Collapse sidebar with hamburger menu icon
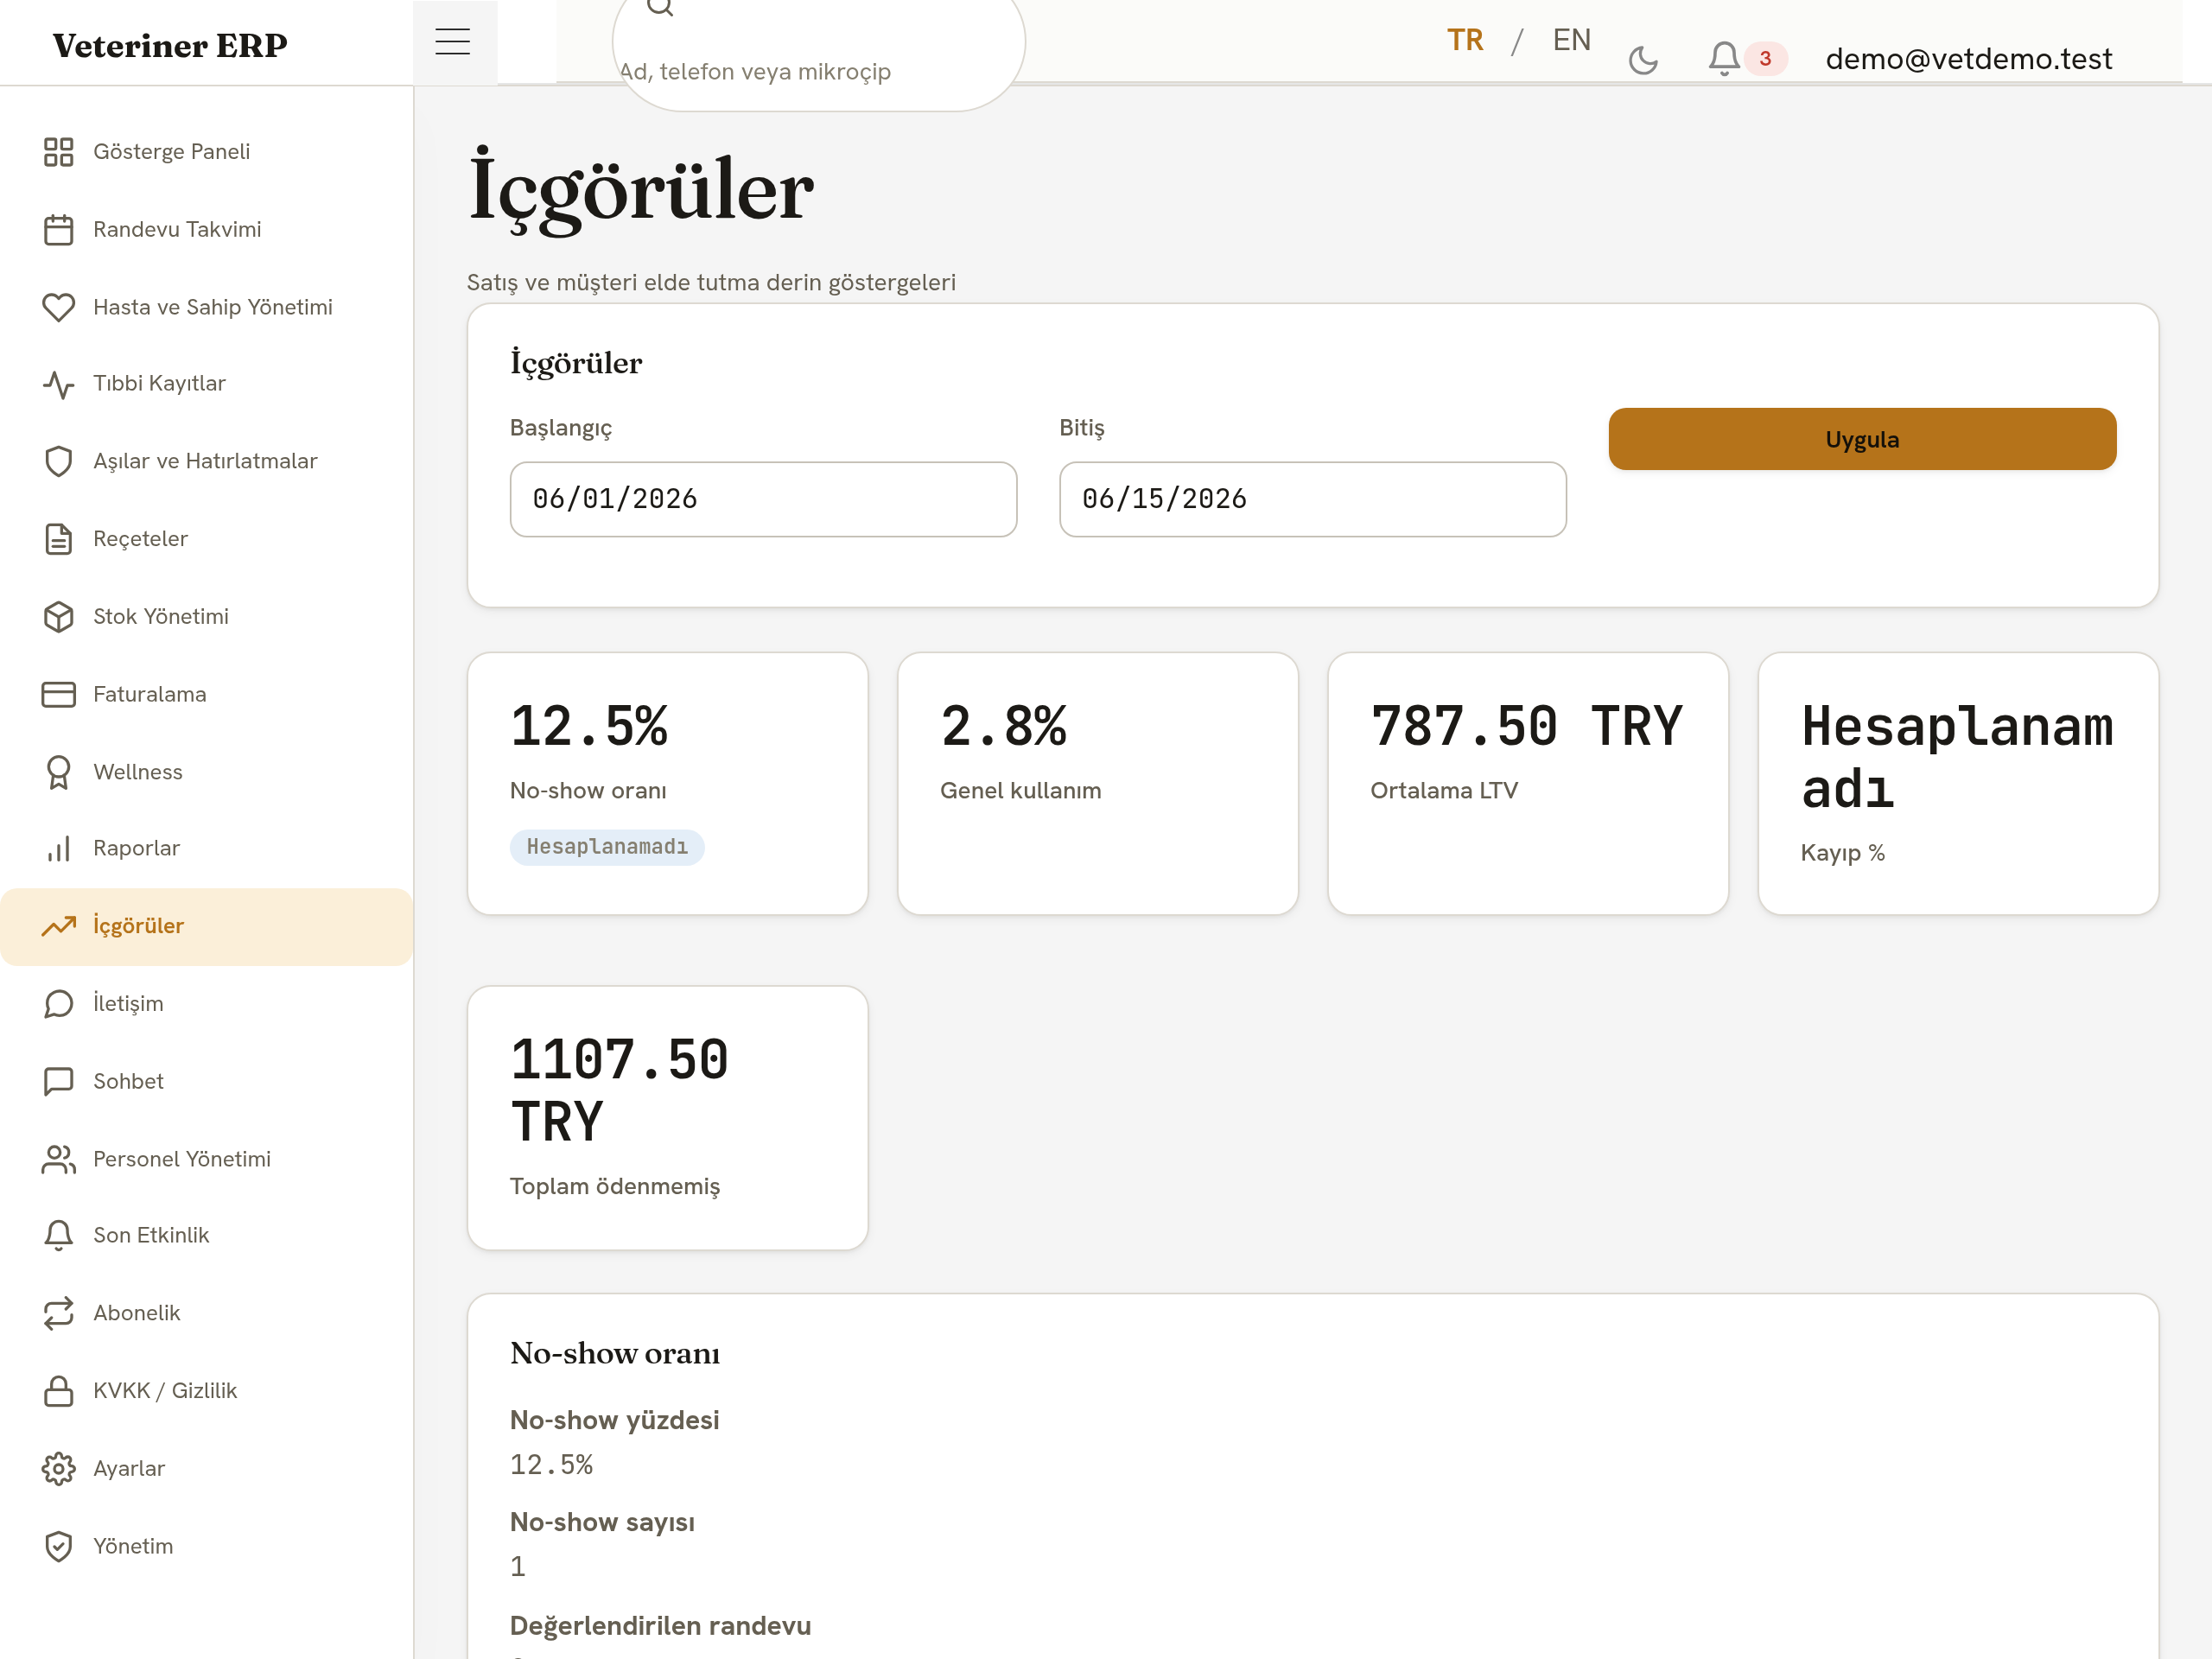This screenshot has height=1659, width=2212. 453,41
